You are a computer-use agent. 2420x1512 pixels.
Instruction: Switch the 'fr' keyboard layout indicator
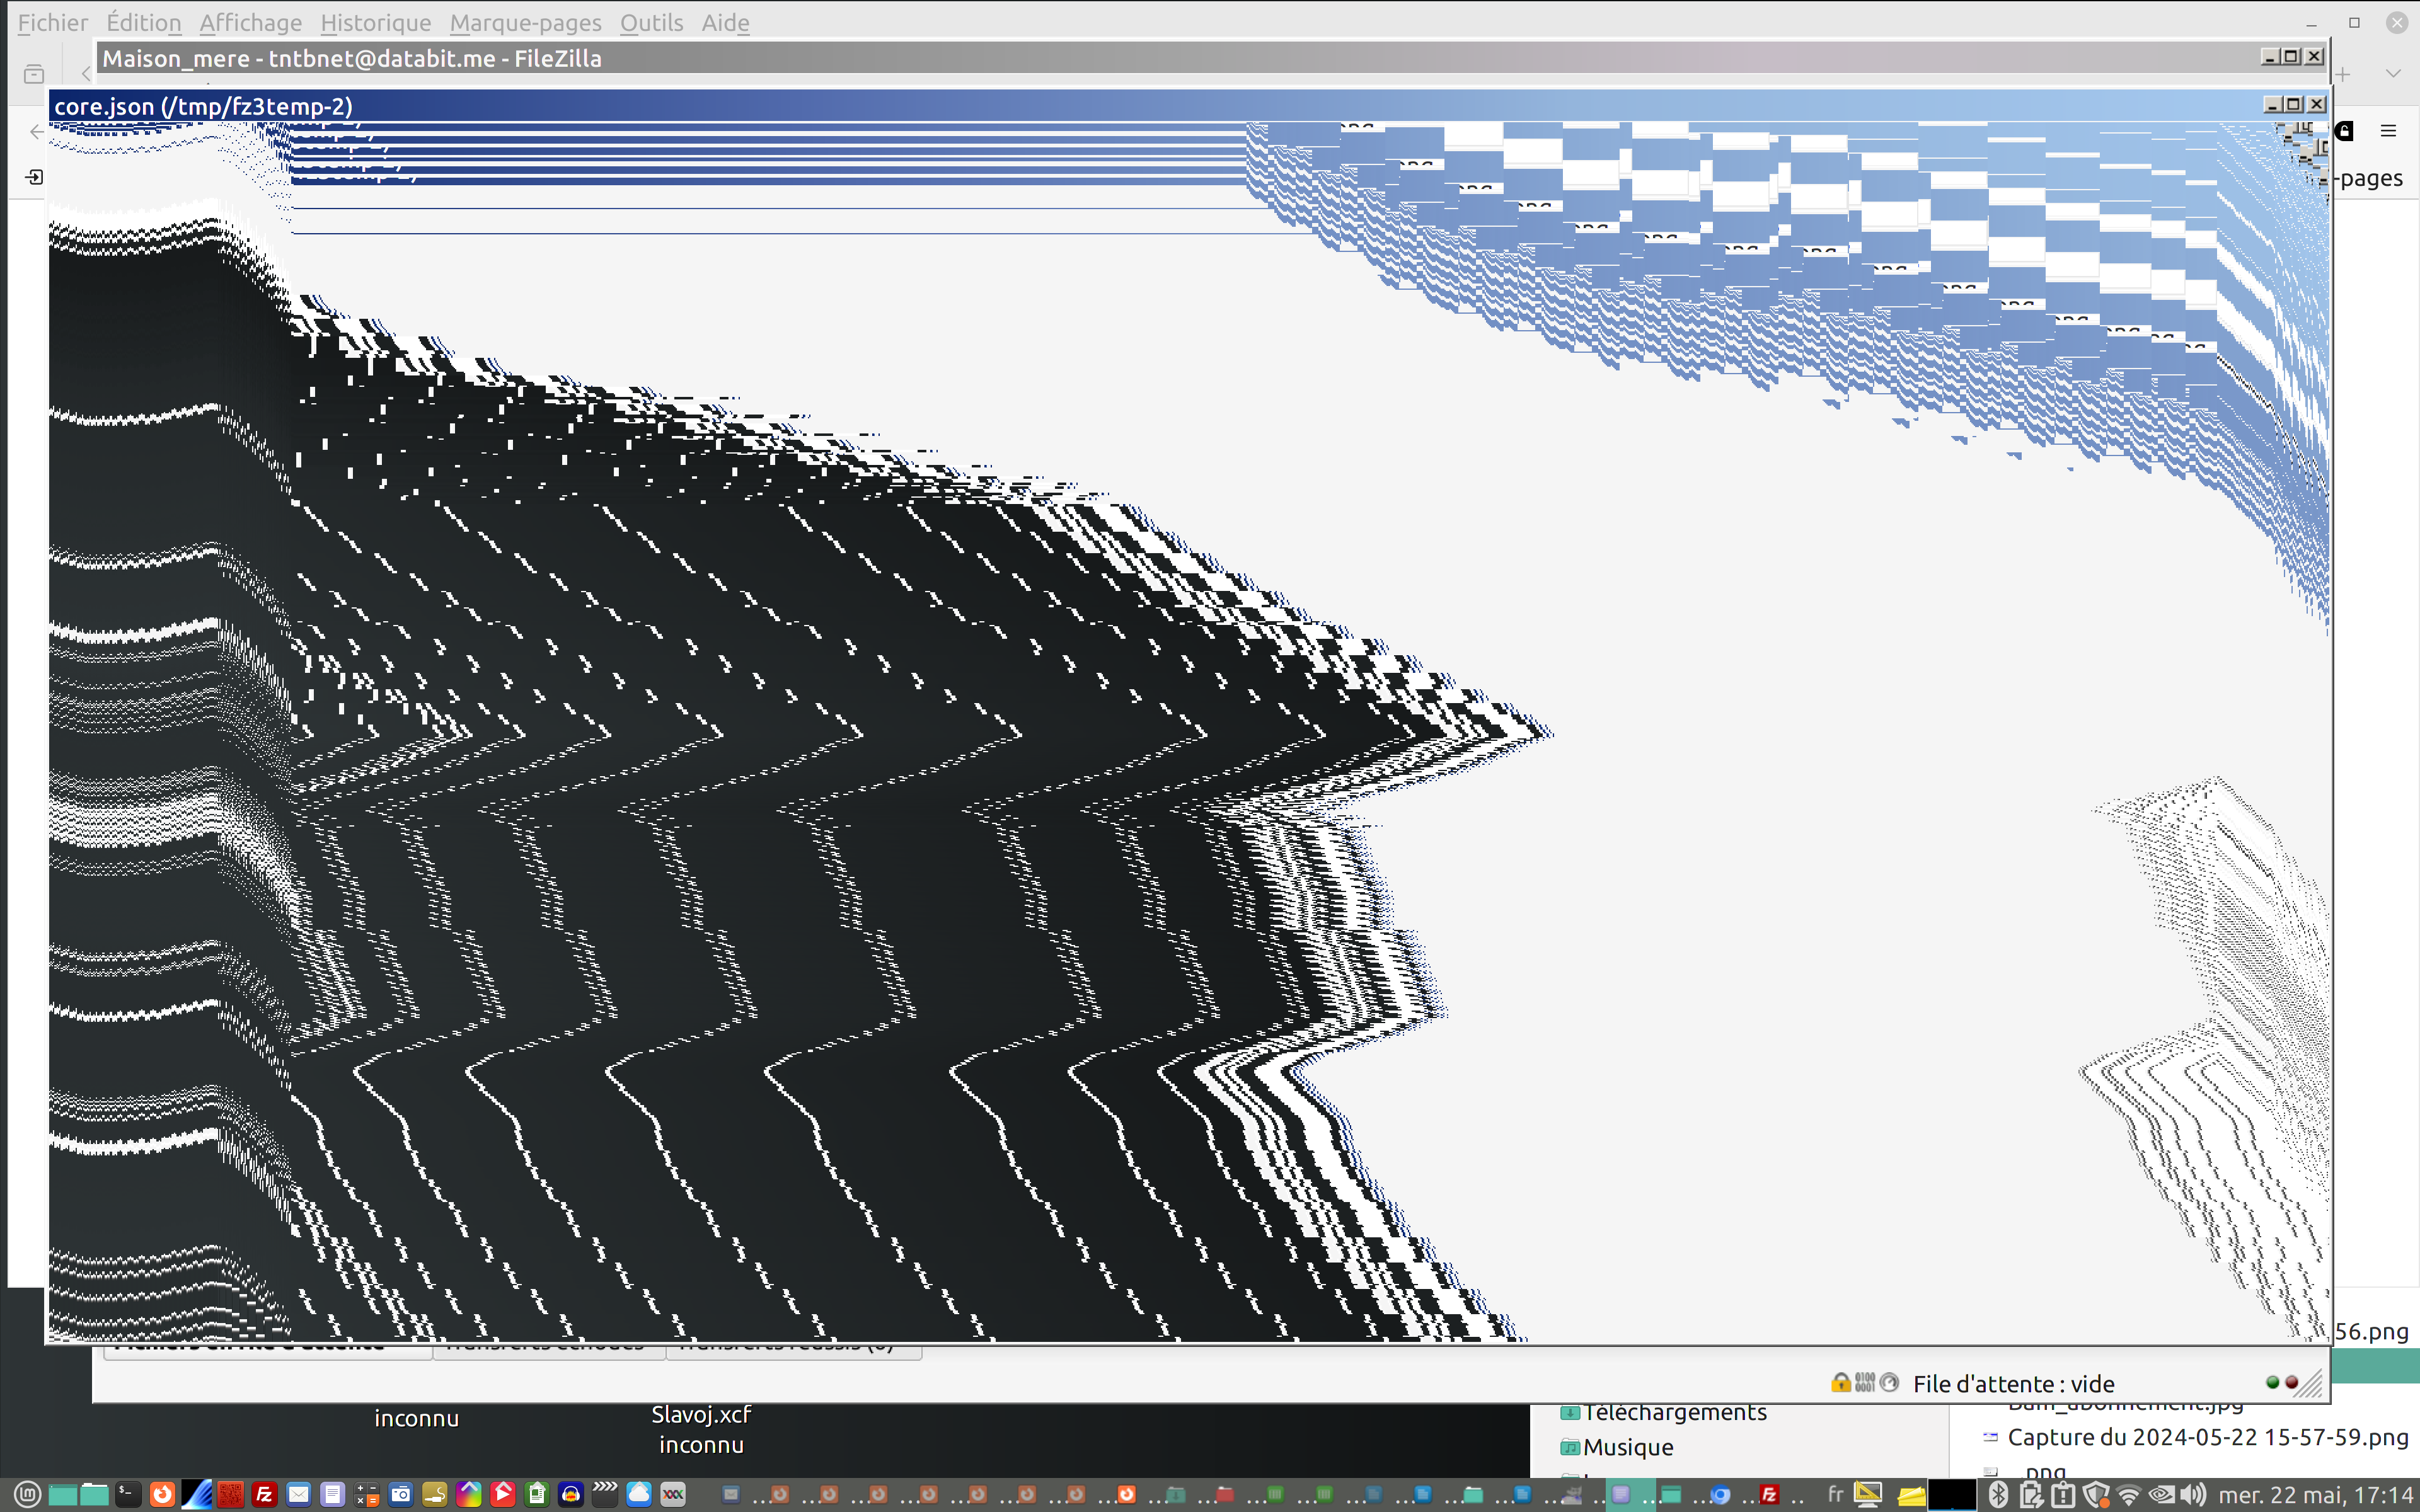pos(1835,1495)
